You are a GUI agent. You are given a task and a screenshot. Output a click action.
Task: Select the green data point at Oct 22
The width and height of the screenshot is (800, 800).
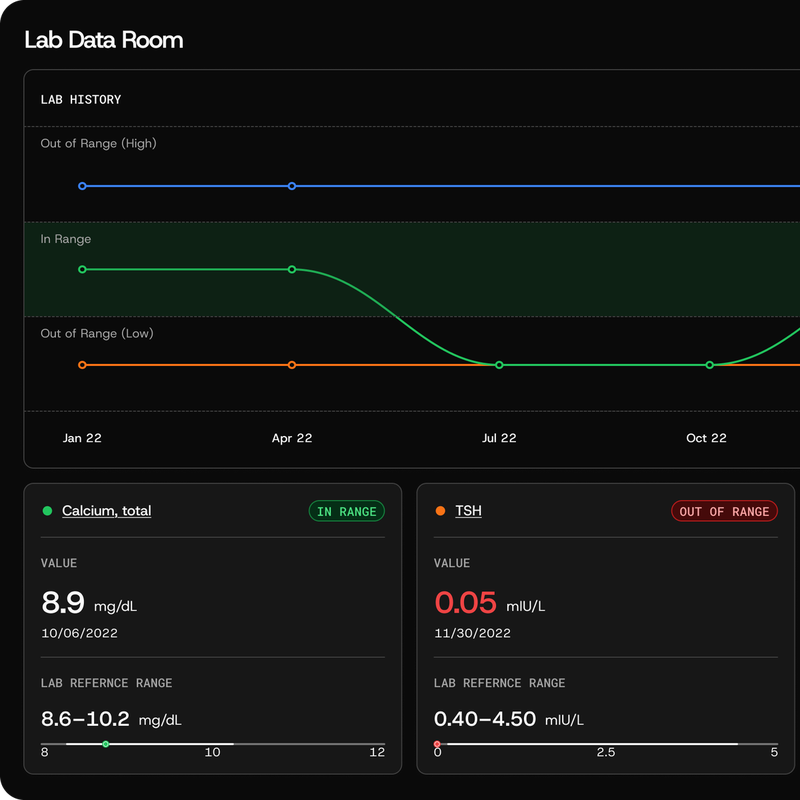pos(710,365)
